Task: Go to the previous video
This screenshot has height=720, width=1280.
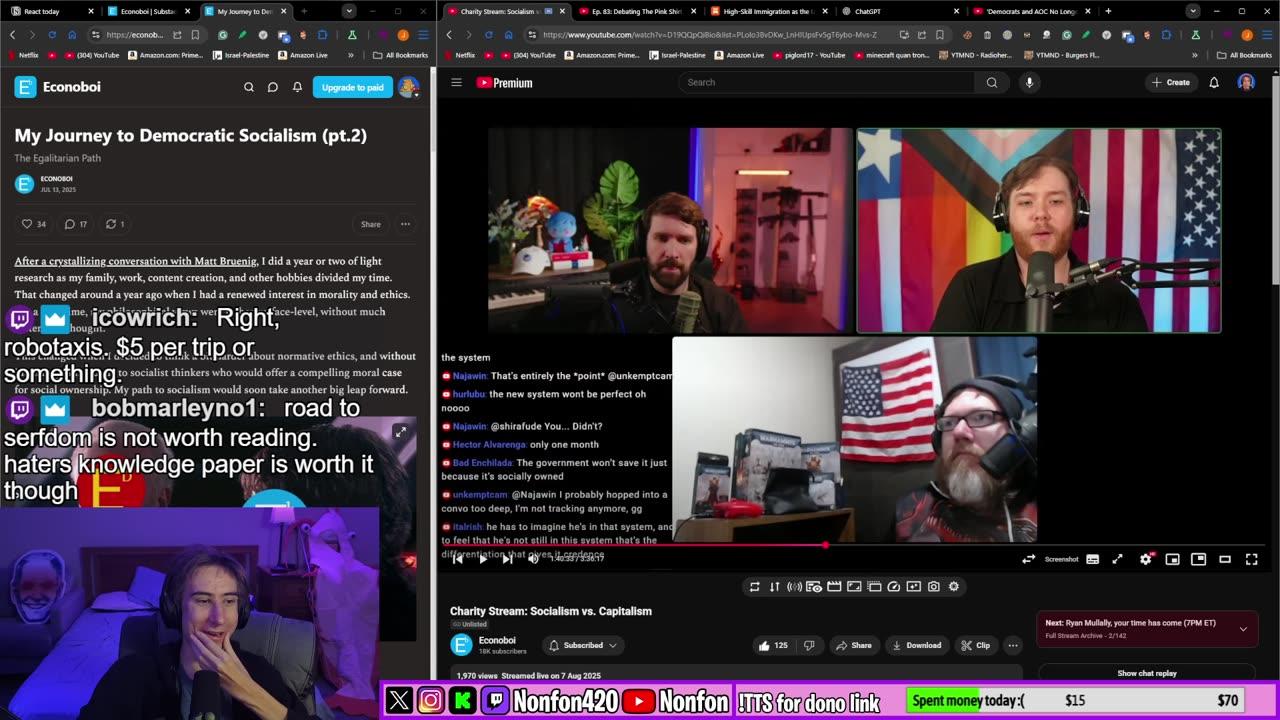Action: point(457,559)
